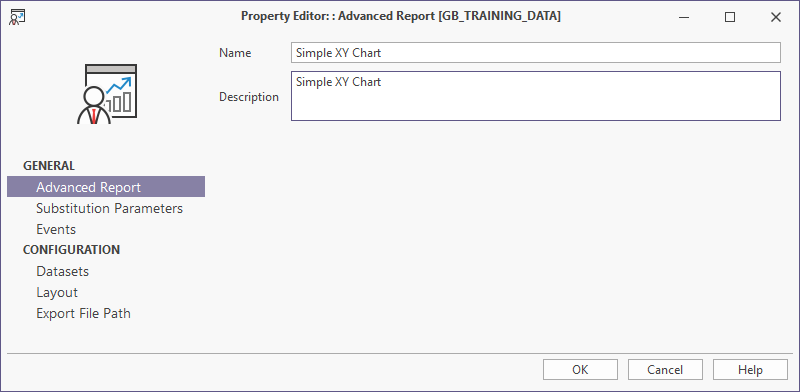This screenshot has height=392, width=800.
Task: Maximize the Property Editor window
Action: (730, 17)
